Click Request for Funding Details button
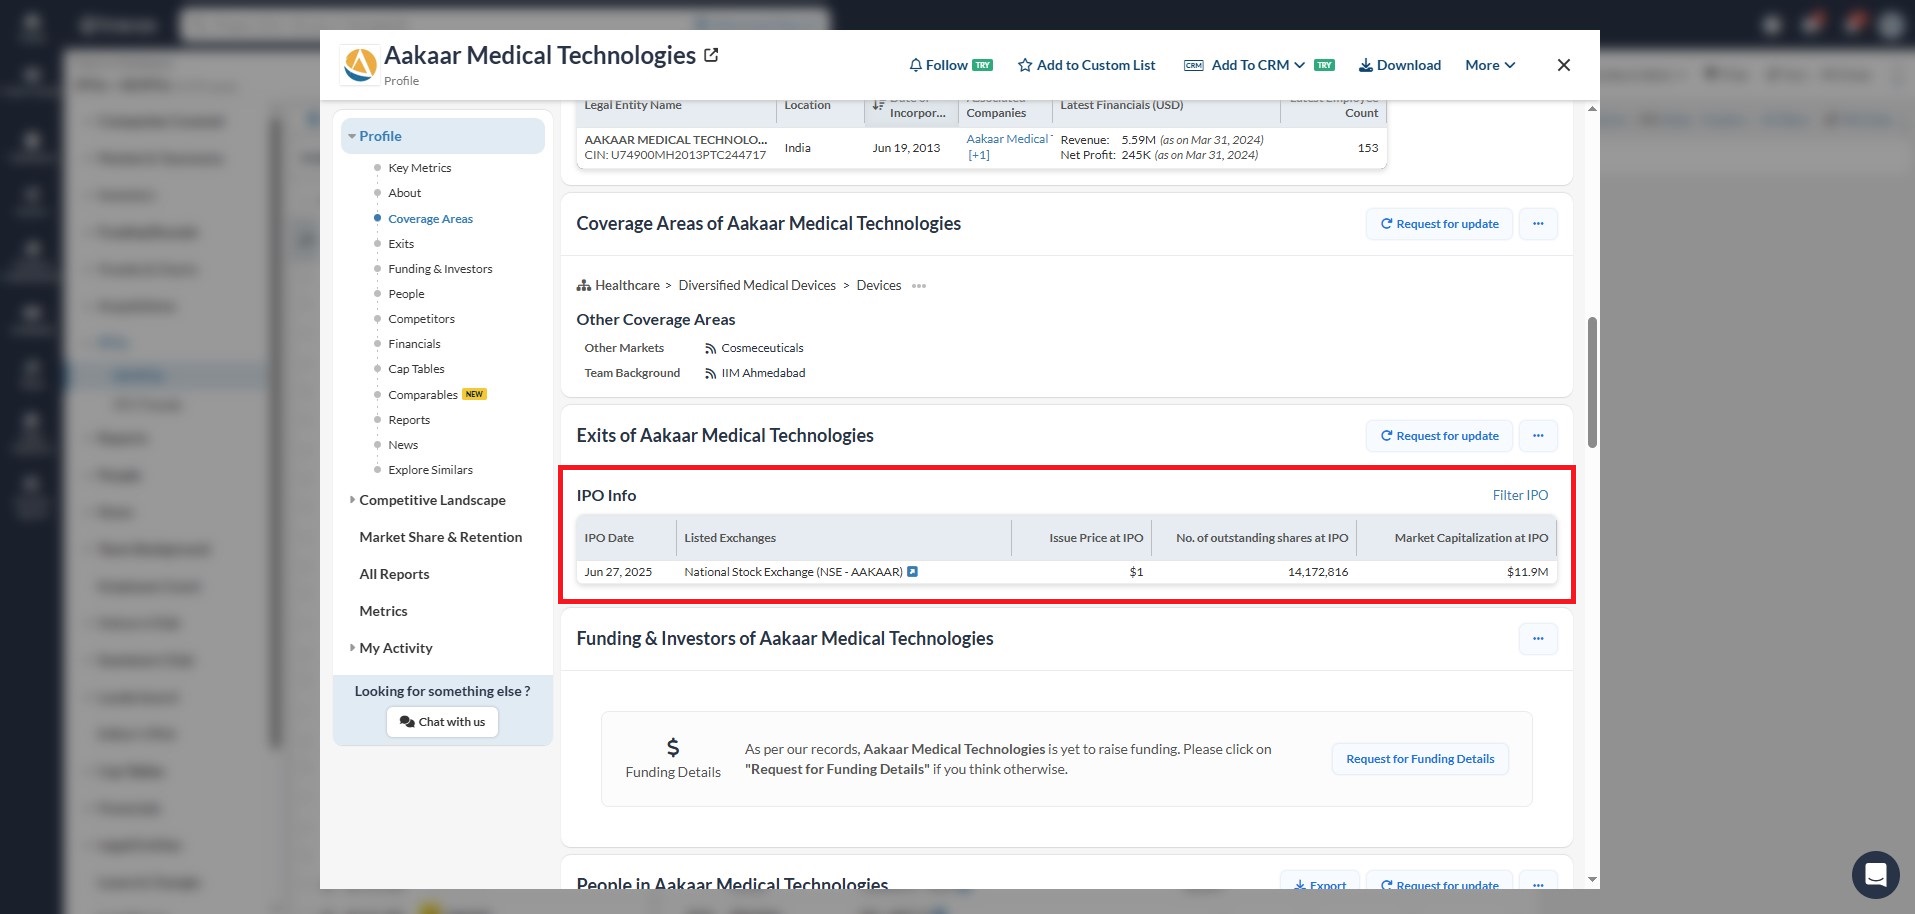Viewport: 1915px width, 914px height. pos(1419,759)
